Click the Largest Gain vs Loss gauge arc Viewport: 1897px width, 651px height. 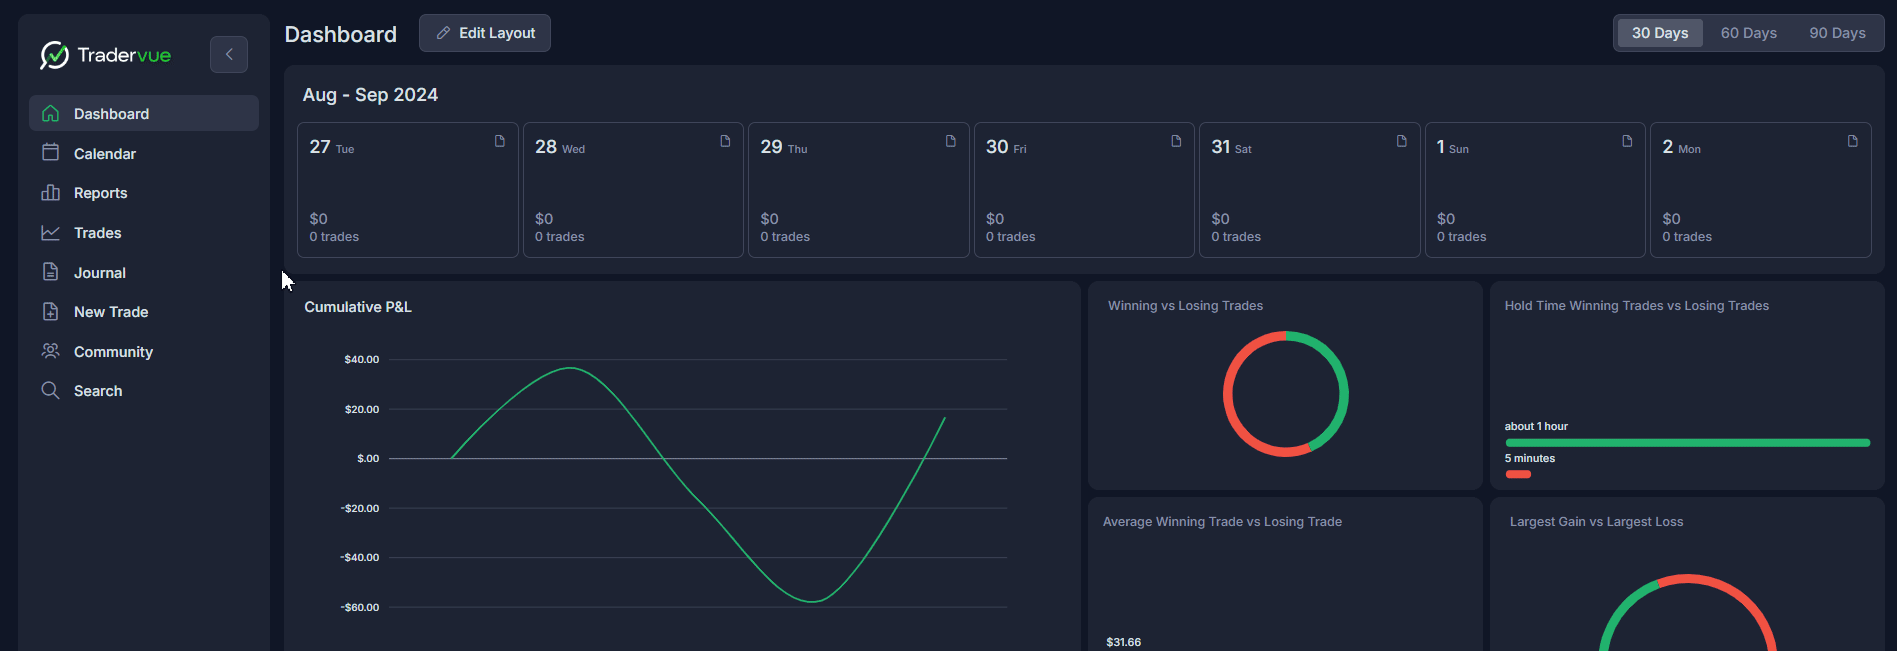pyautogui.click(x=1687, y=580)
